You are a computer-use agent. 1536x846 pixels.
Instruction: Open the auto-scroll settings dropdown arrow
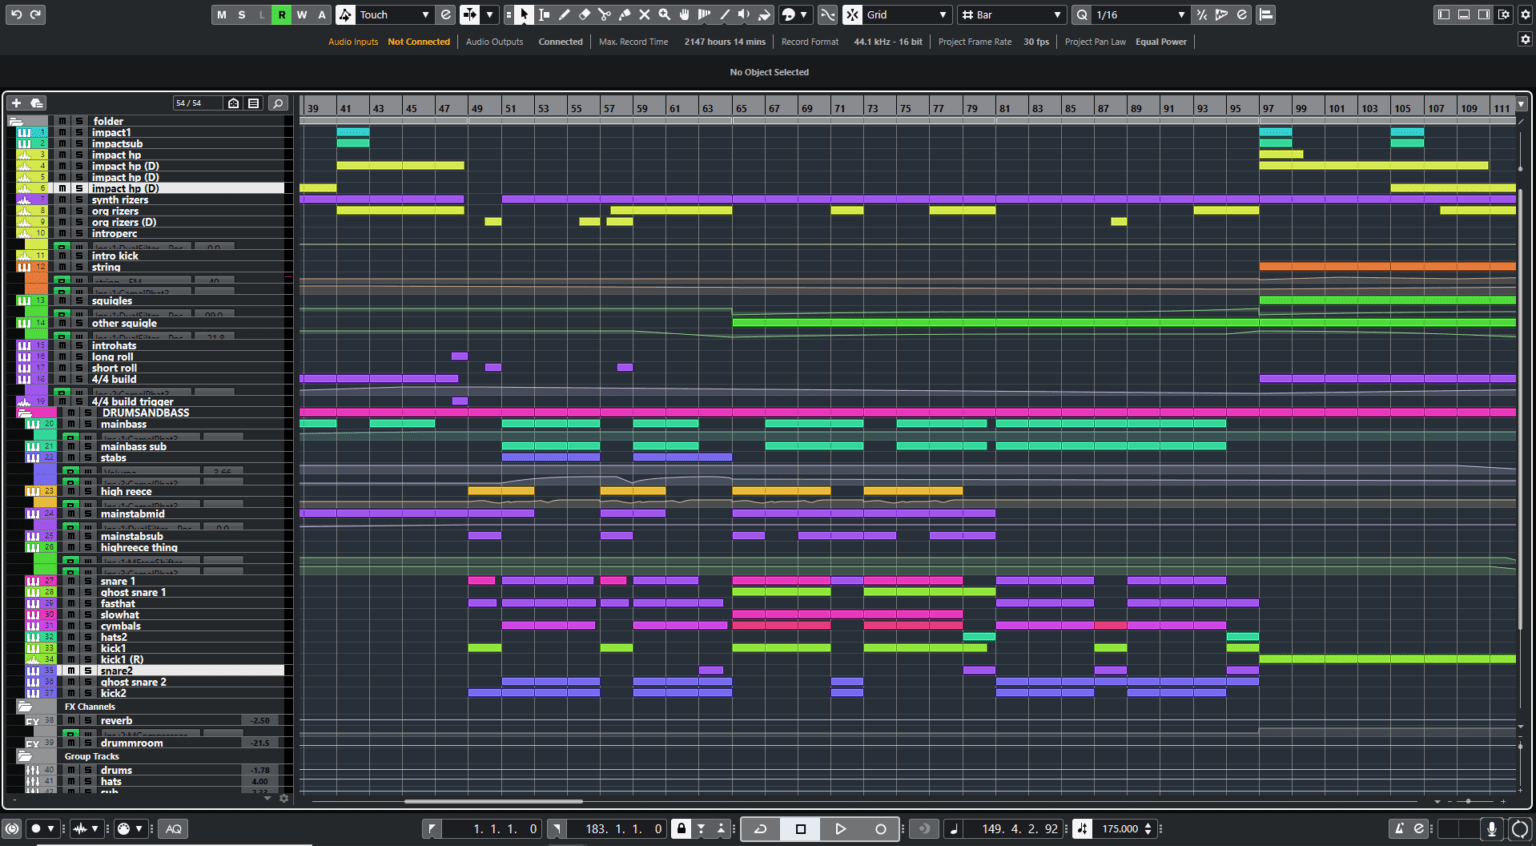[490, 15]
